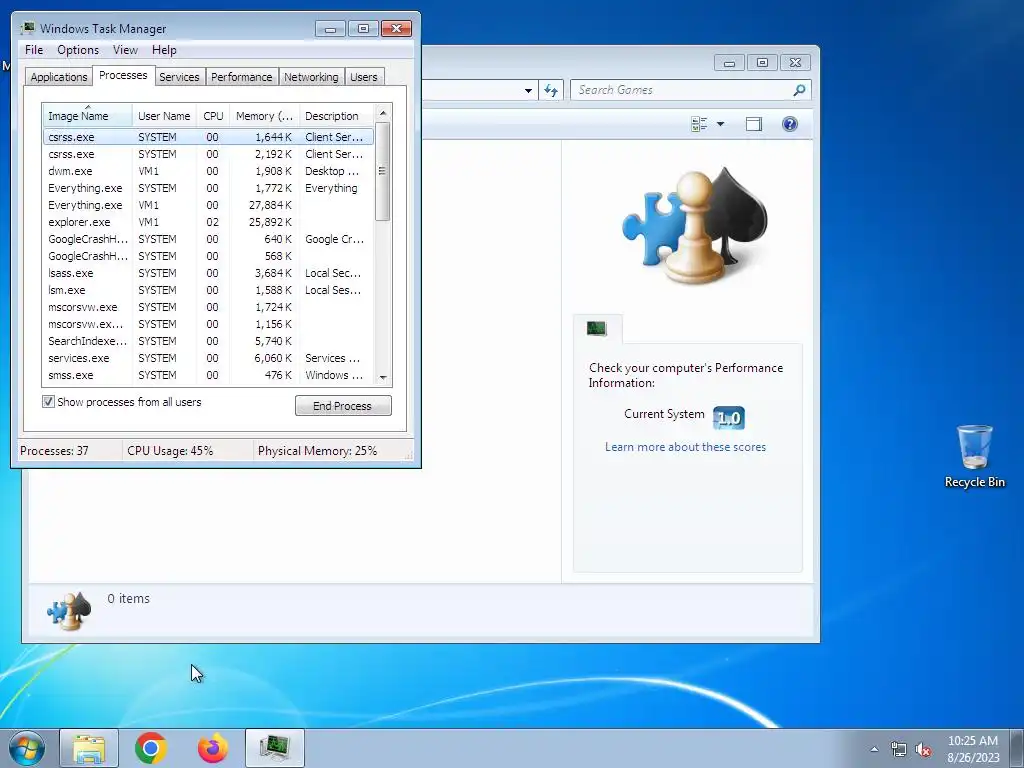Click the performance monitor tab icon in Games pane
Screen dimensions: 1024x768
[x=597, y=328]
